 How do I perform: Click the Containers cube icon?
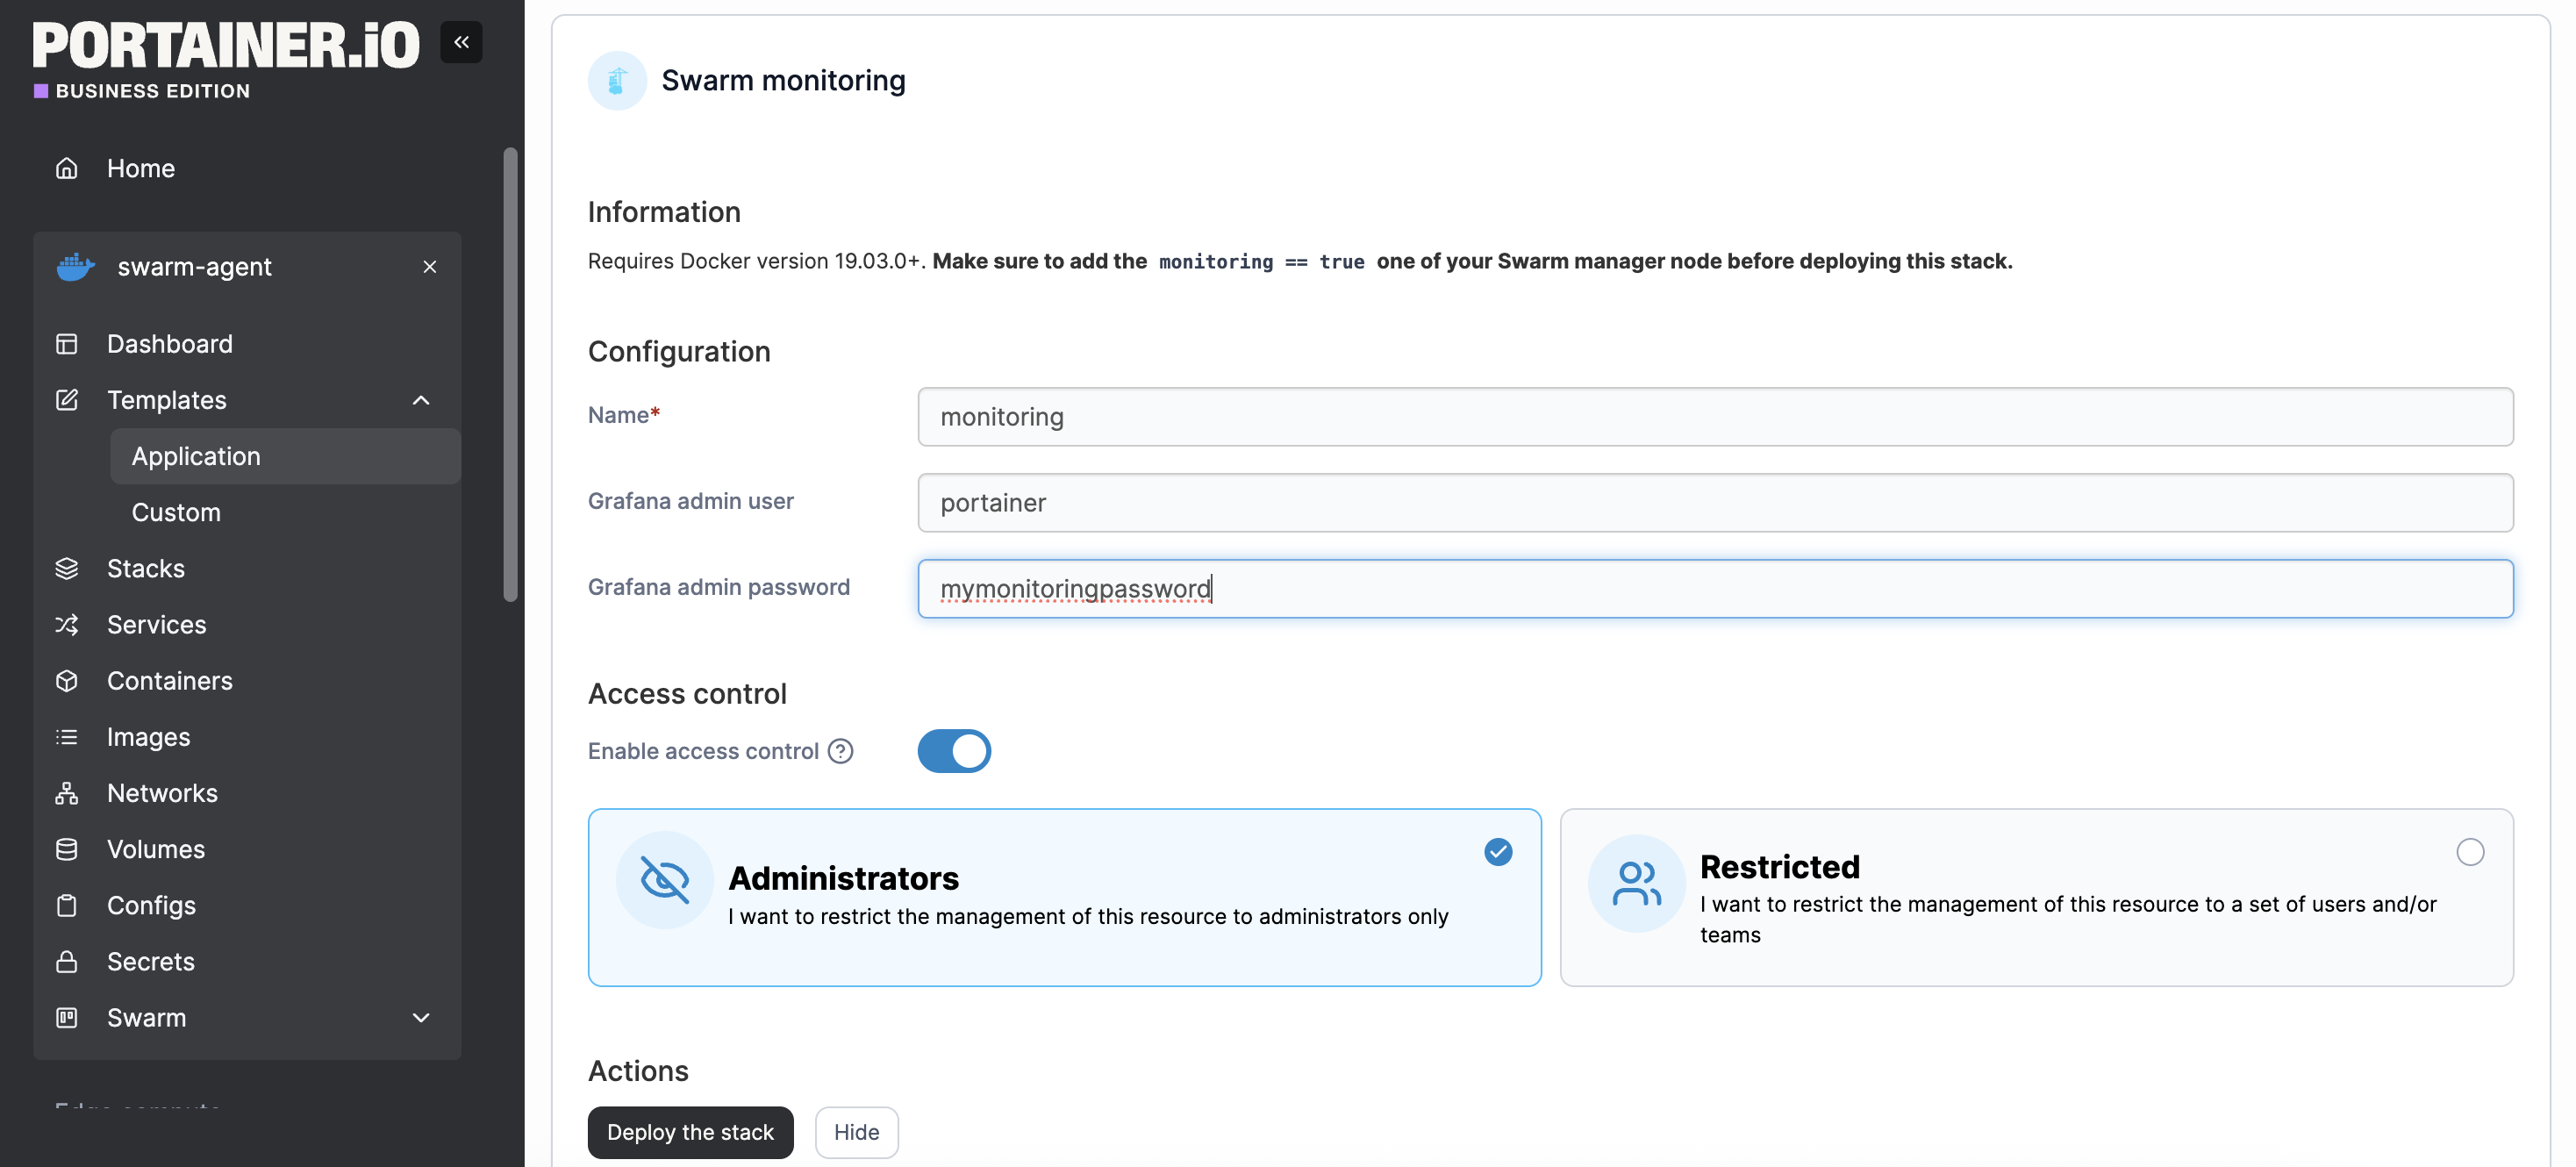coord(66,680)
